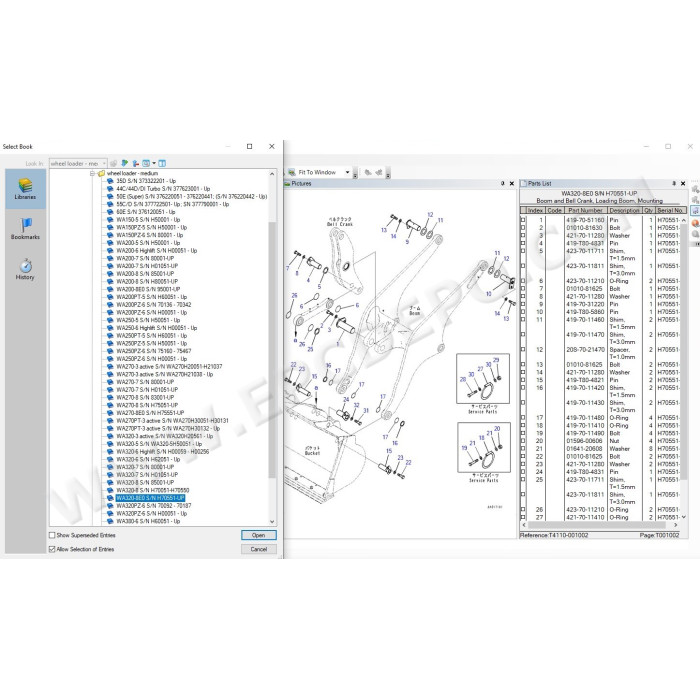The image size is (700, 700).
Task: Click the book list vertical scrollbar thumb
Action: pos(272,350)
